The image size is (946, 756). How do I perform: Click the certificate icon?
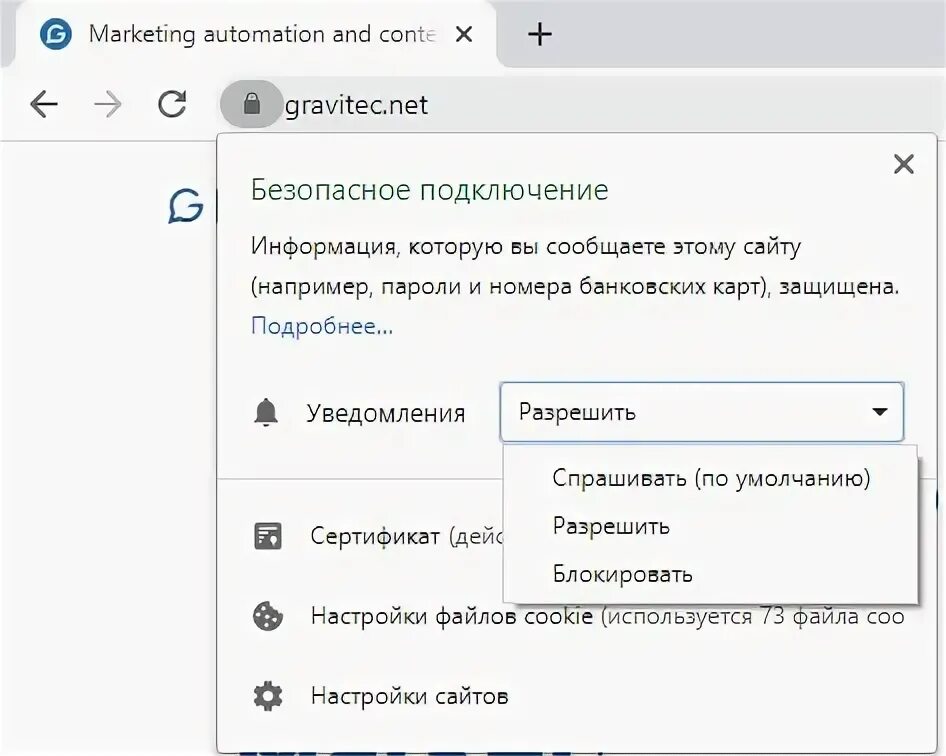[267, 536]
